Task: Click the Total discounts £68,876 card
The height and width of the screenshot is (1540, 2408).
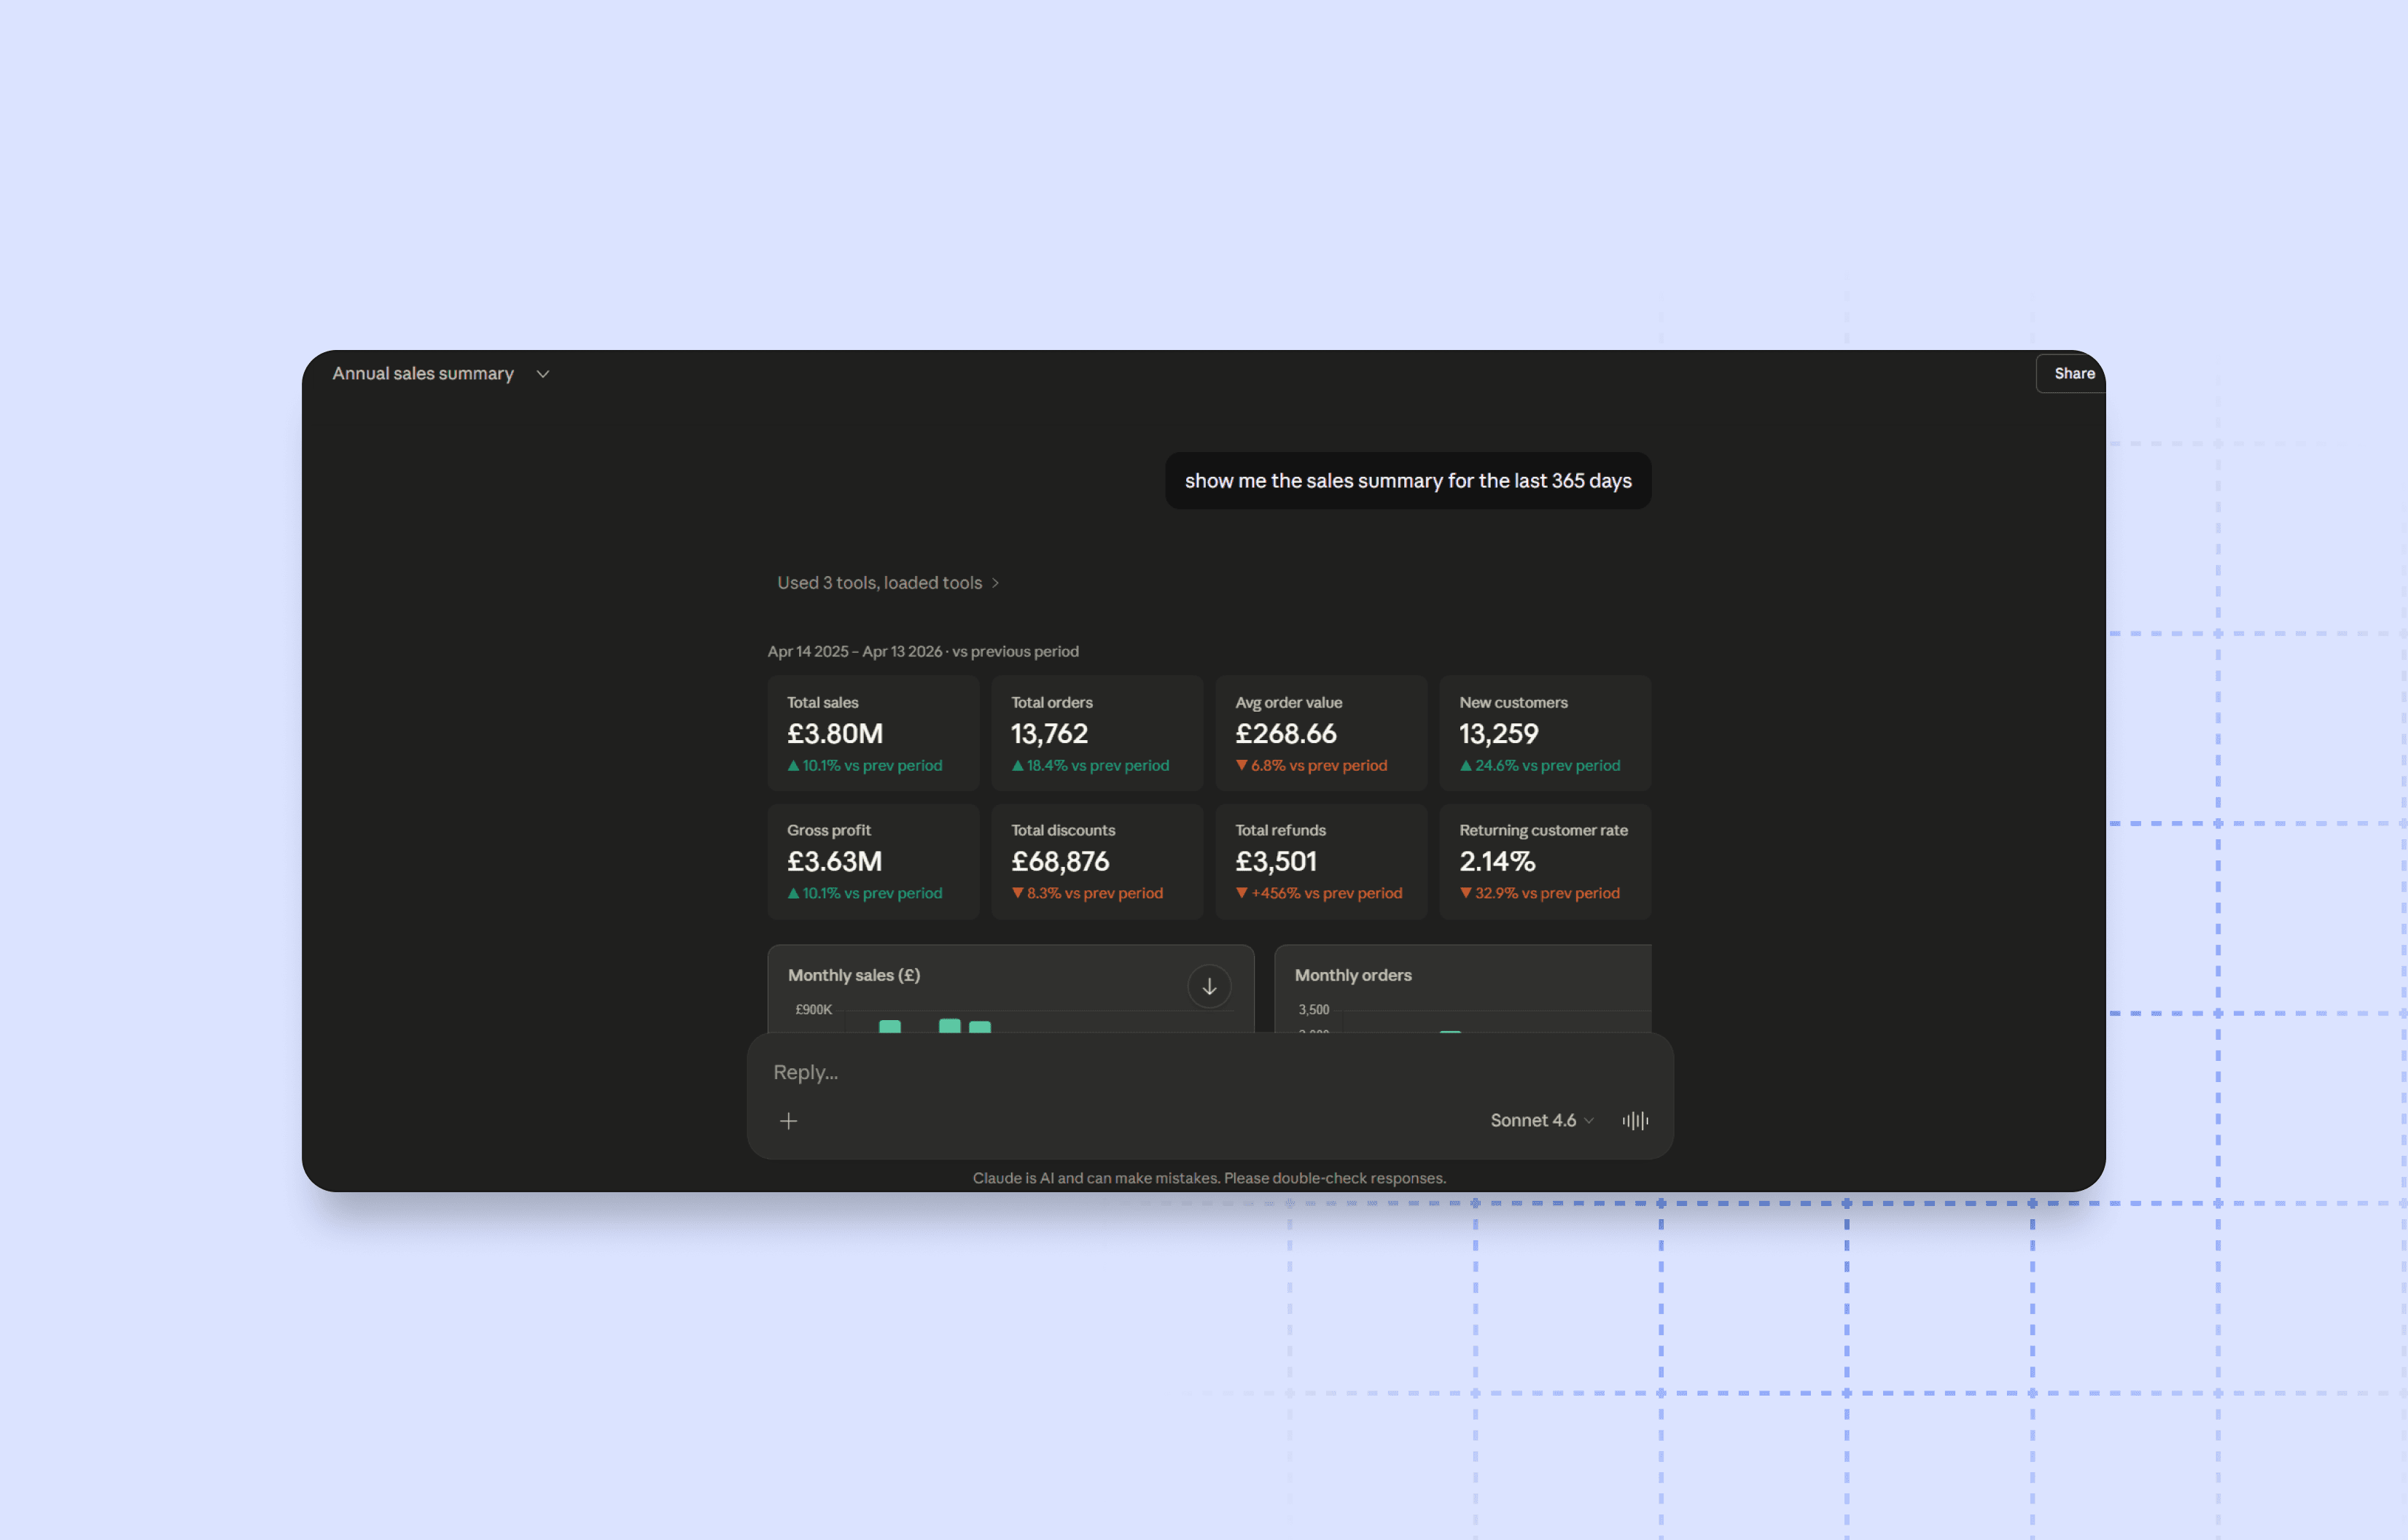Action: coord(1096,861)
